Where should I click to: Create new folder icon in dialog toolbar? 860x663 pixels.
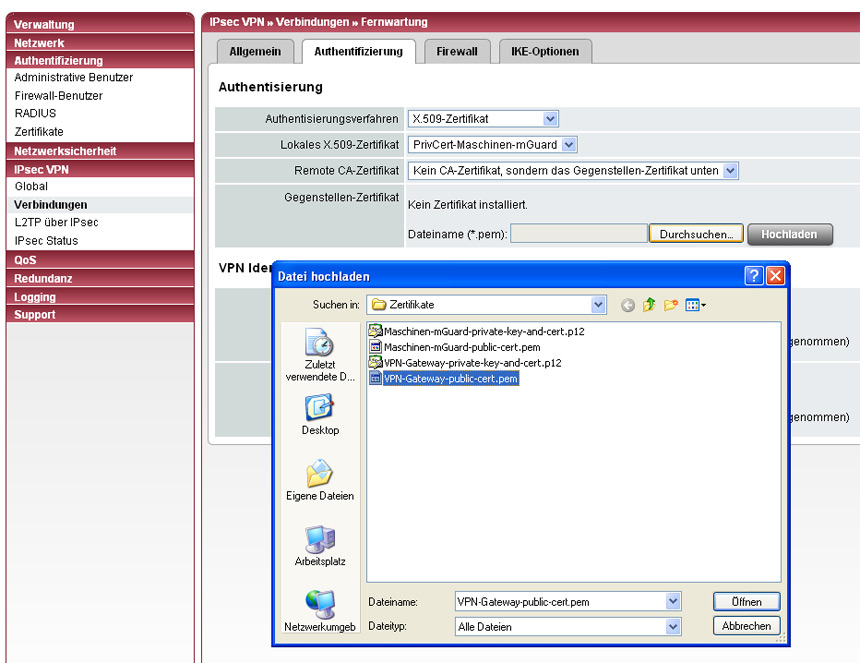coord(671,305)
